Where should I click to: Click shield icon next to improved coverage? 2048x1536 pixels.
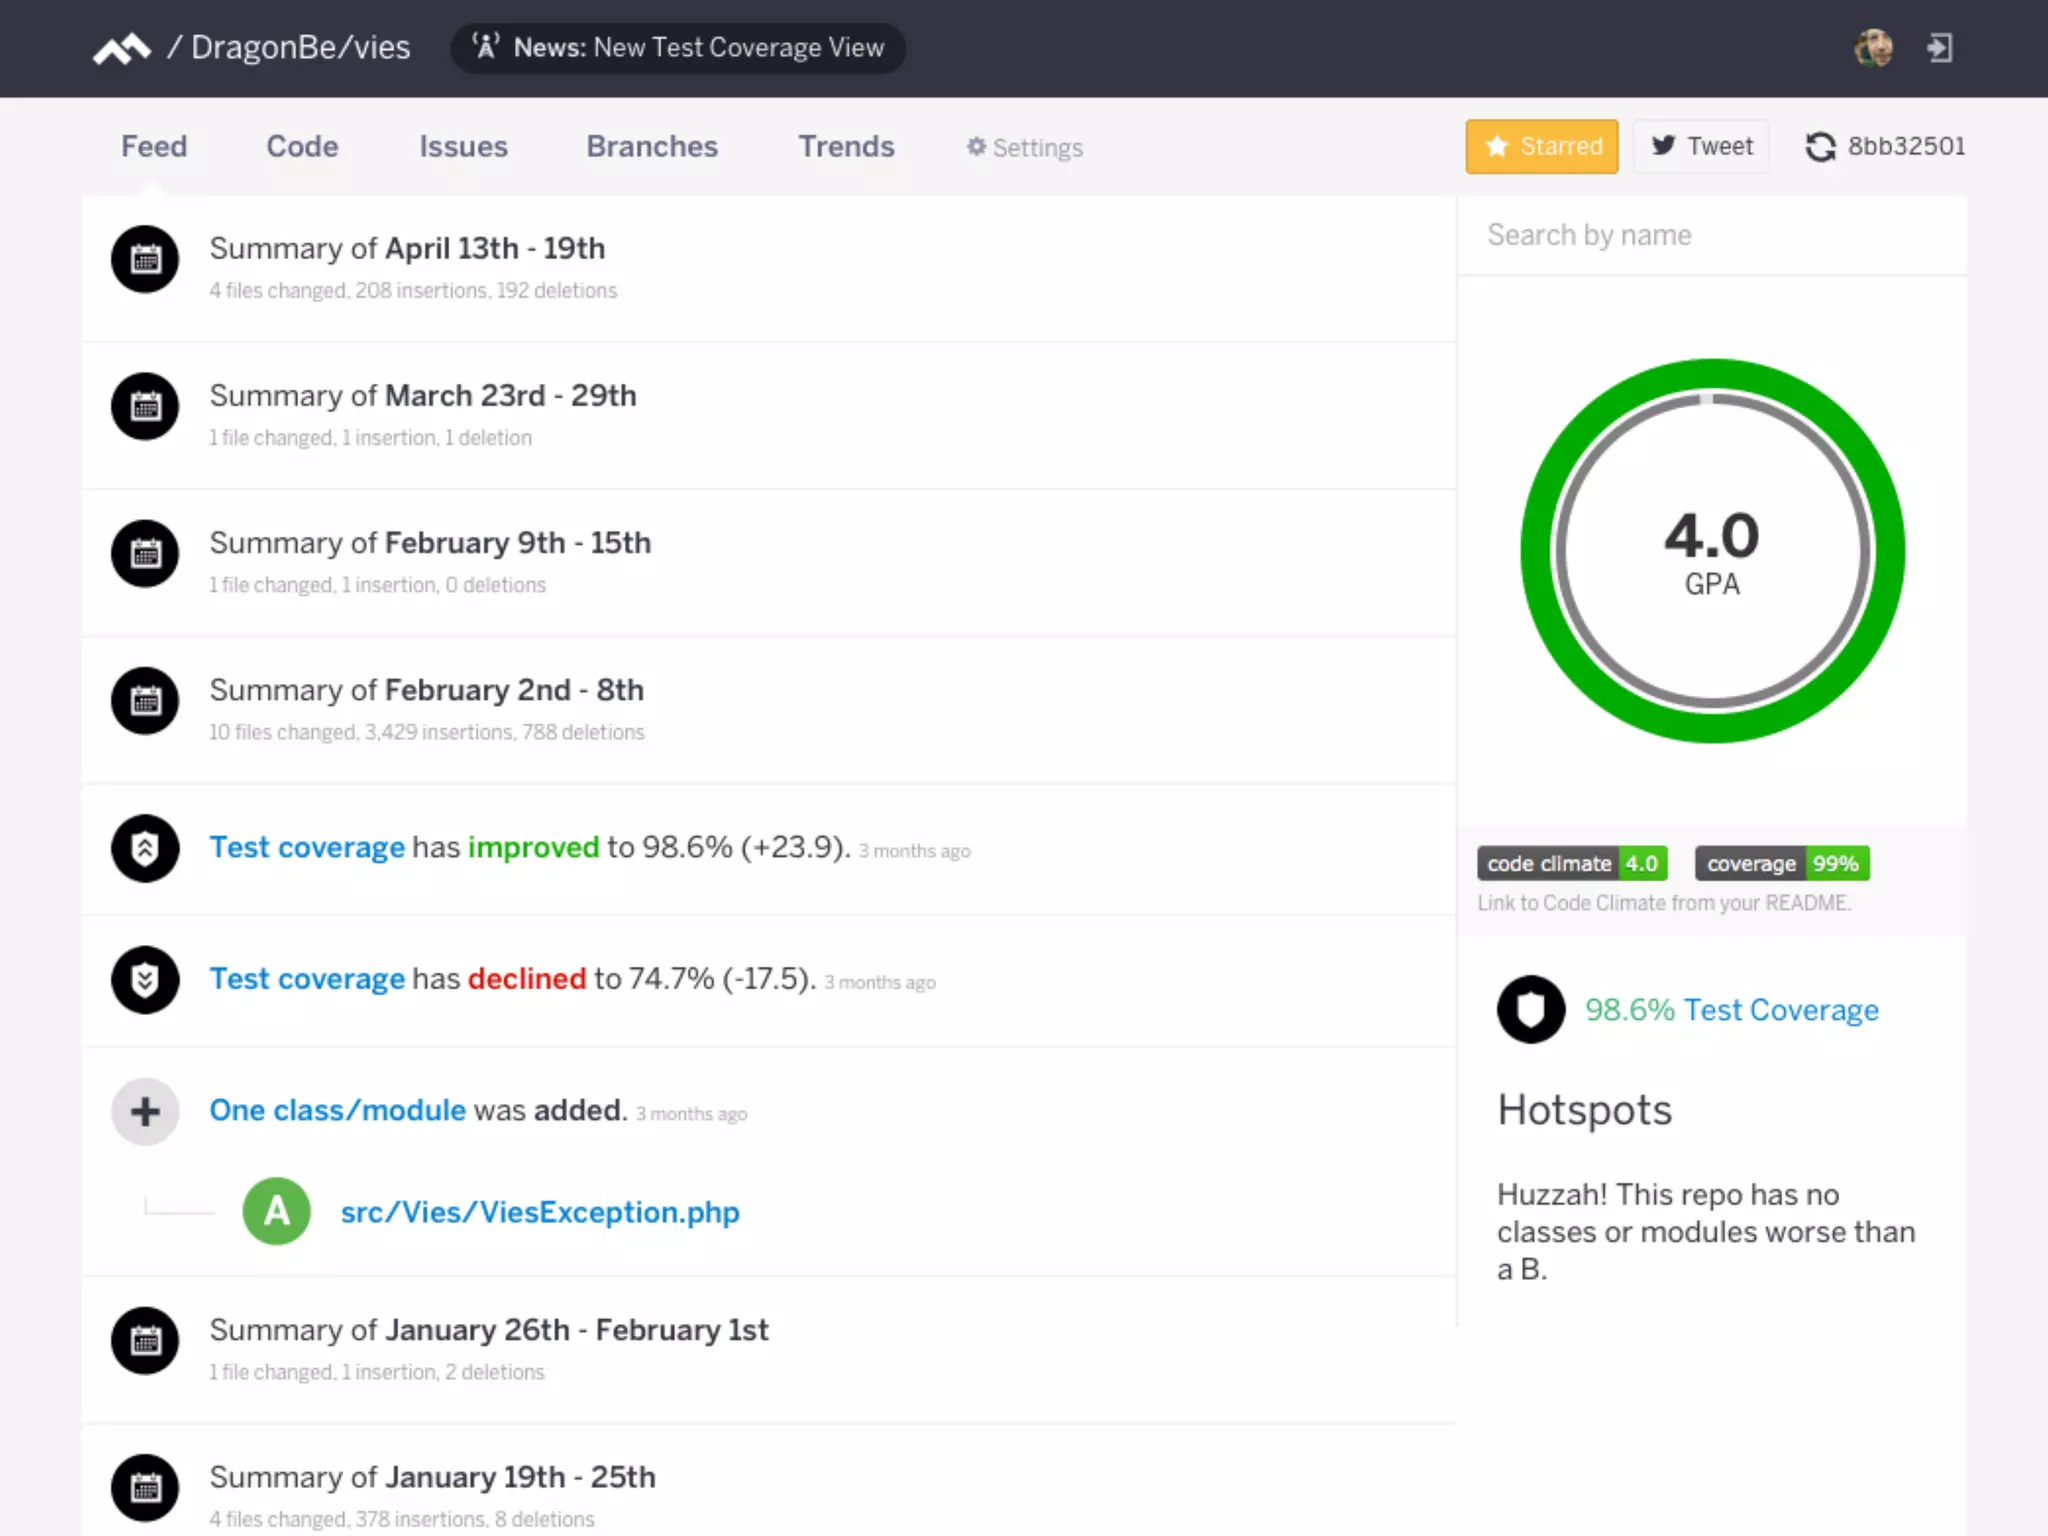coord(145,848)
